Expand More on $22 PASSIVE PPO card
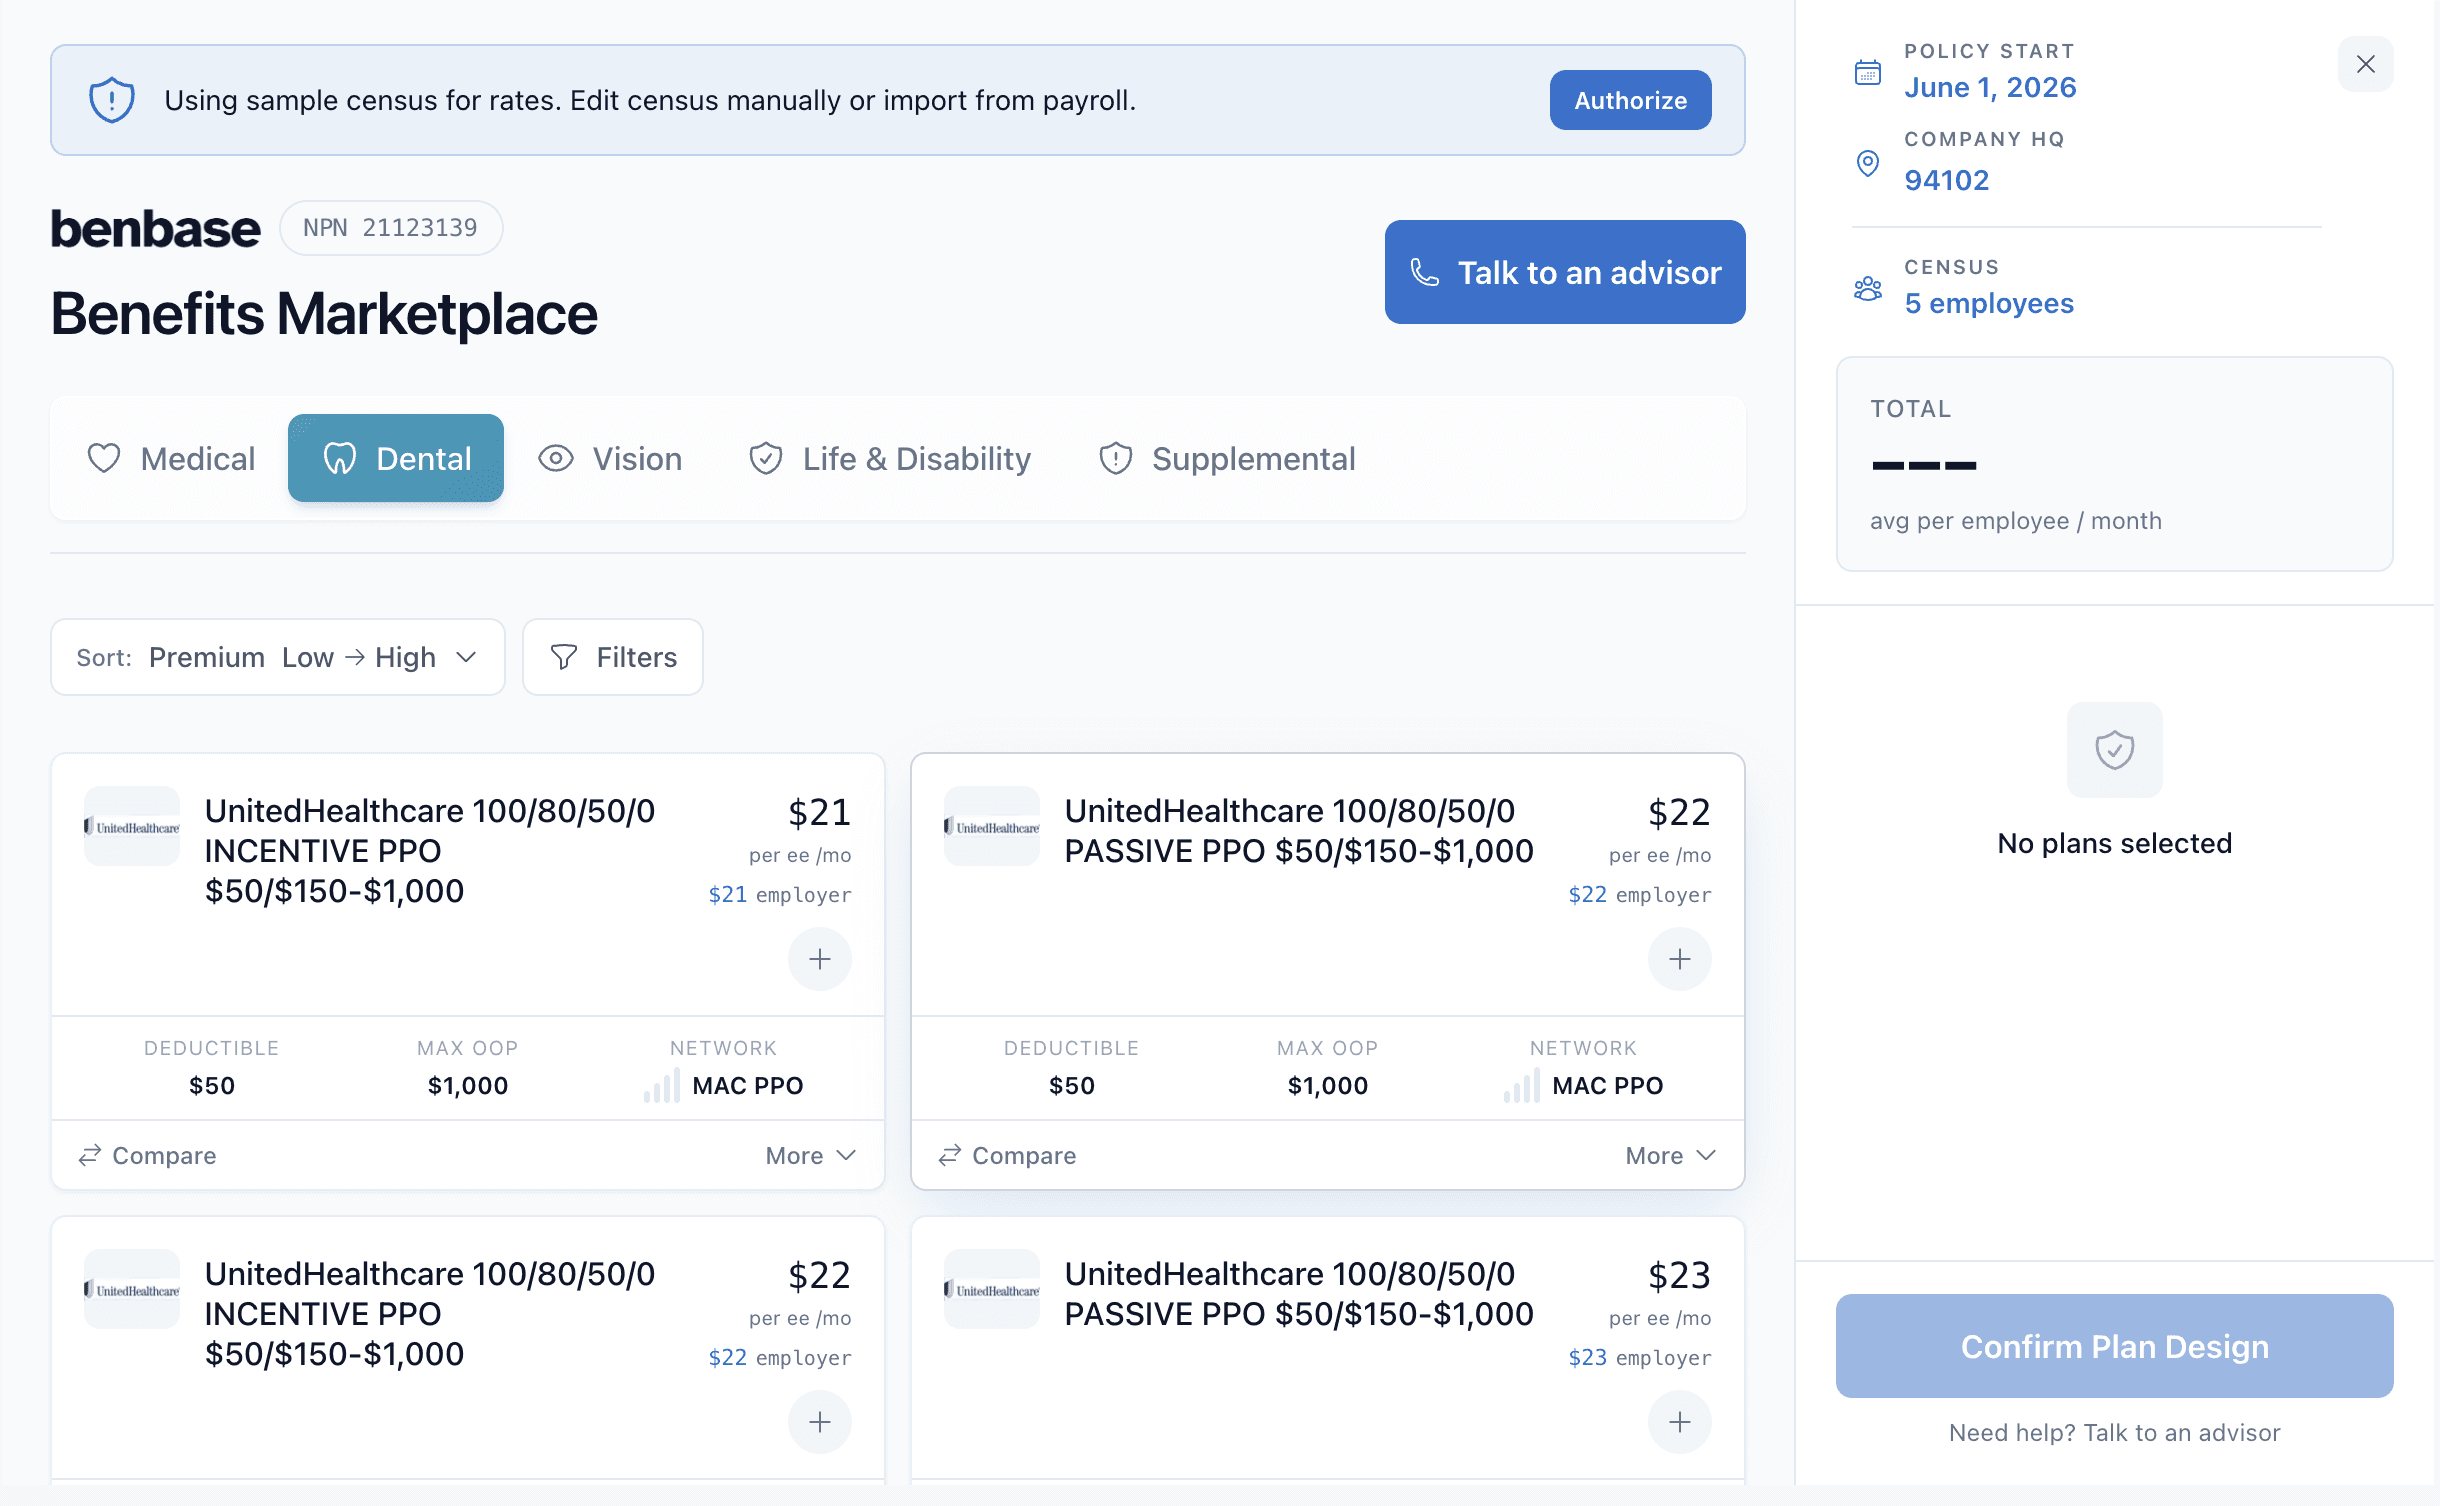 tap(1671, 1155)
